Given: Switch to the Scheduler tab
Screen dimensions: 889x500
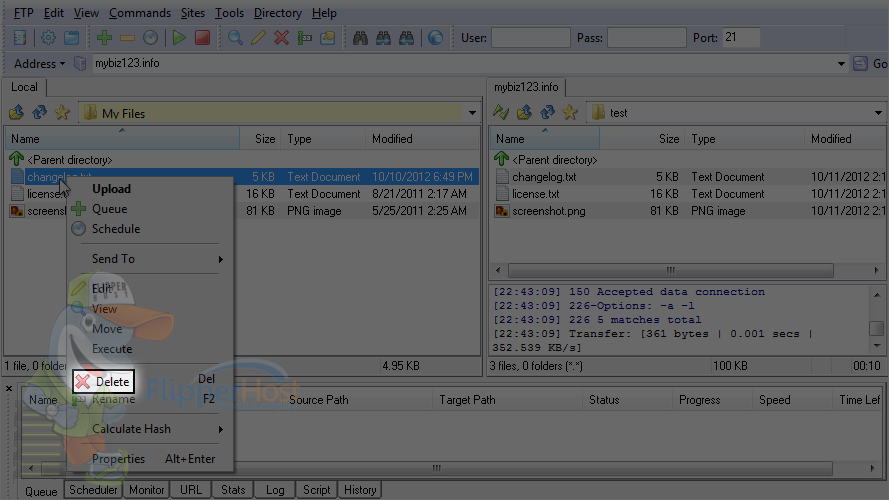Looking at the screenshot, I should (x=93, y=490).
